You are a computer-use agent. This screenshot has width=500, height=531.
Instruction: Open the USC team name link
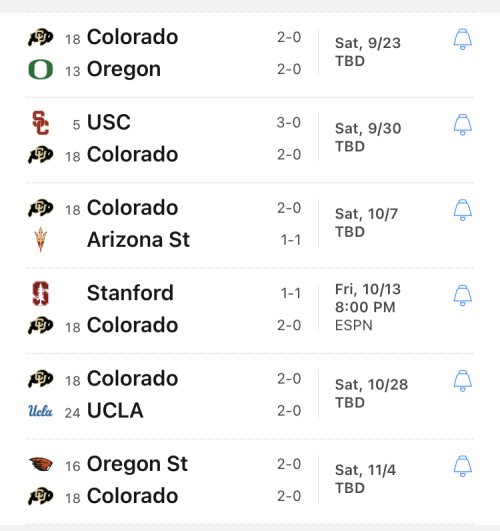click(x=109, y=122)
